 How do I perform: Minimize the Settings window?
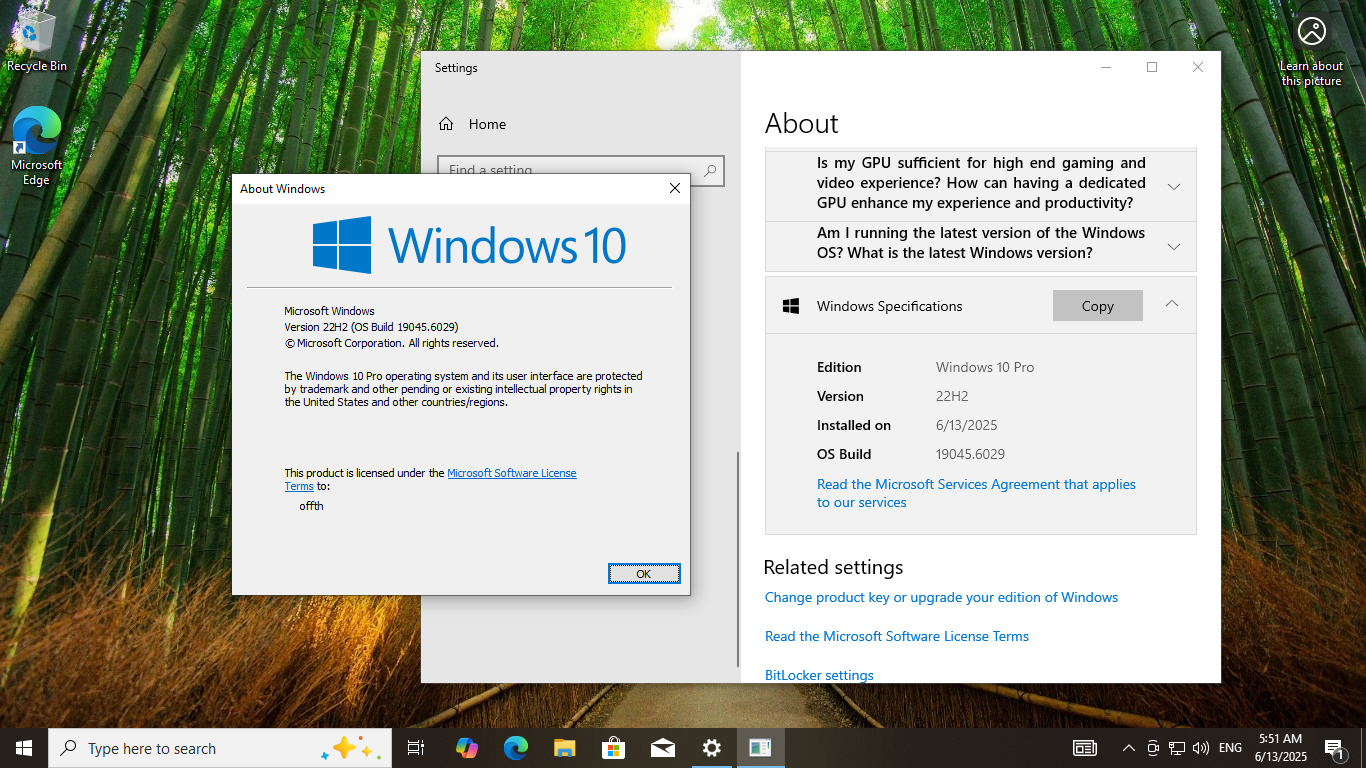pyautogui.click(x=1106, y=67)
